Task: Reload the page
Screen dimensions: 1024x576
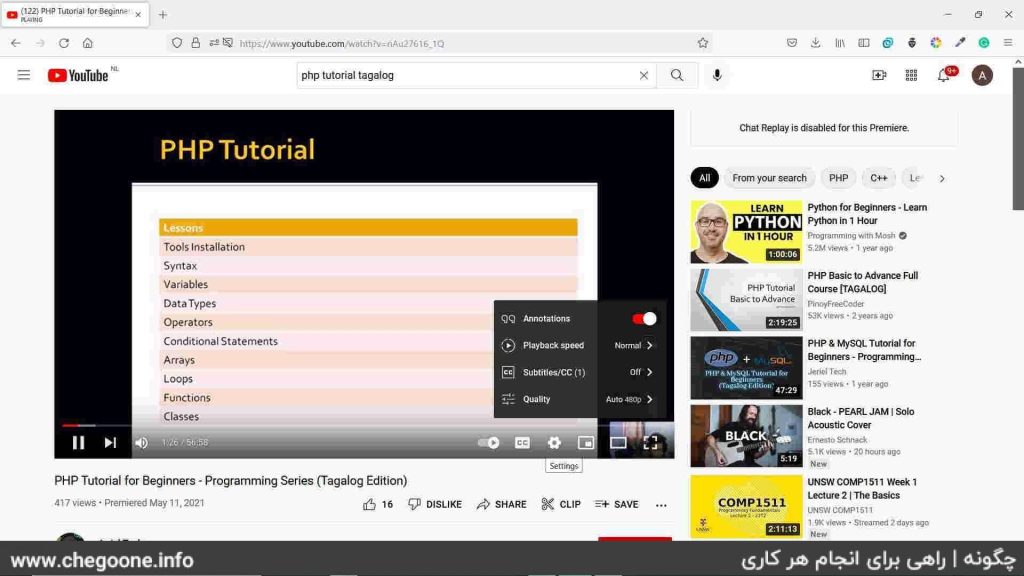Action: pos(63,43)
